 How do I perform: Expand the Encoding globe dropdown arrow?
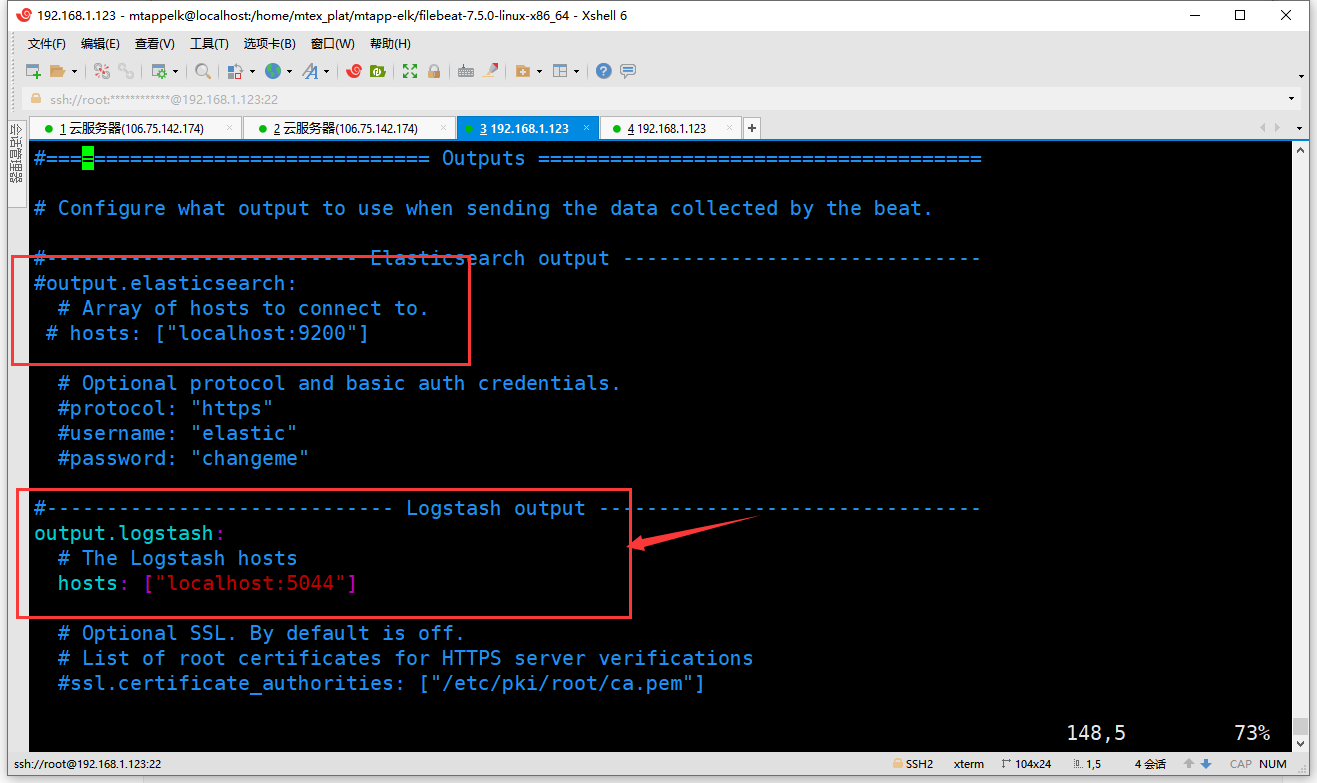point(289,71)
